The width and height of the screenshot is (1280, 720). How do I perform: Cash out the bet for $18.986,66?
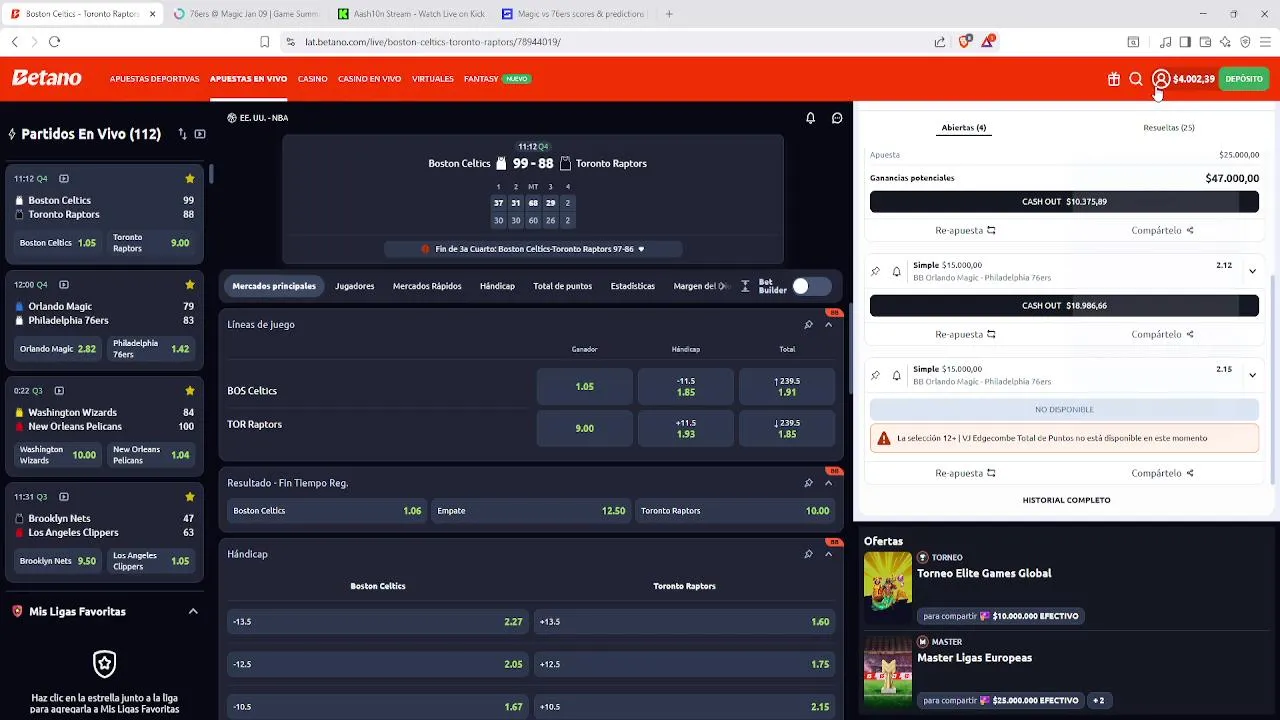coord(1064,306)
